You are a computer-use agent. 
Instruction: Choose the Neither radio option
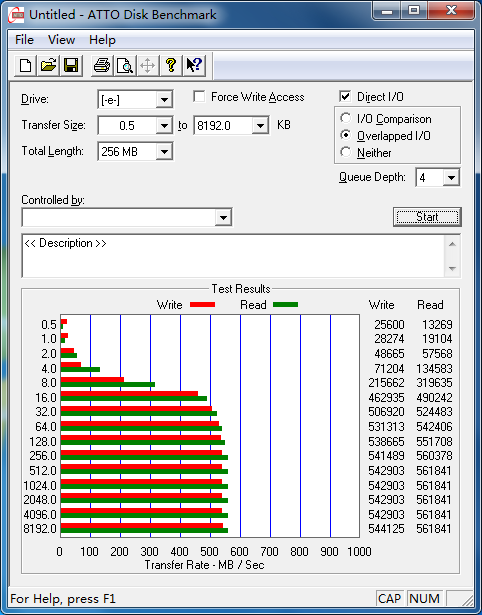(346, 152)
